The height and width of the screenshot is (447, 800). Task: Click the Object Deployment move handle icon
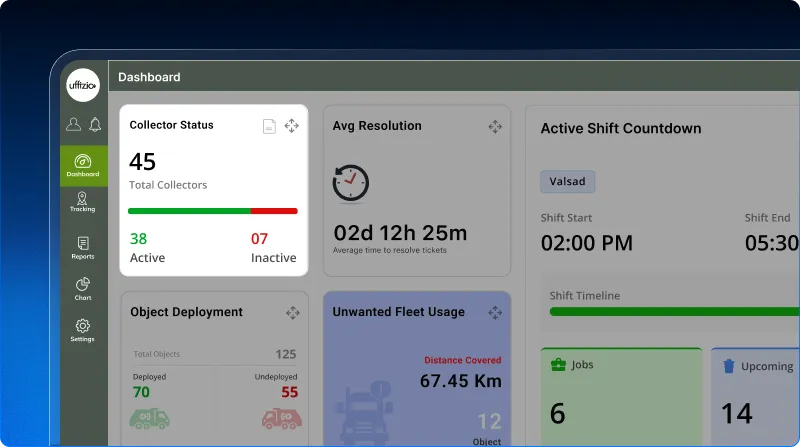click(x=293, y=313)
